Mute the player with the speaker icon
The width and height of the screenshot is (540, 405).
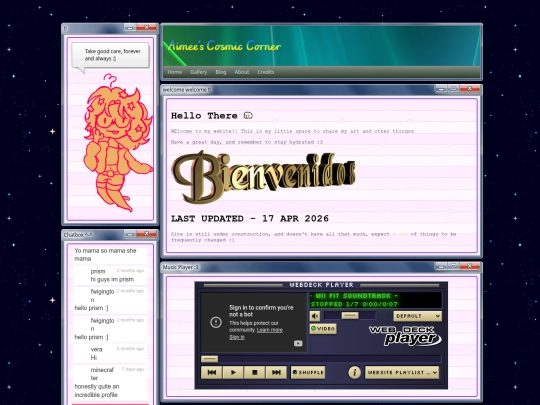coord(315,316)
